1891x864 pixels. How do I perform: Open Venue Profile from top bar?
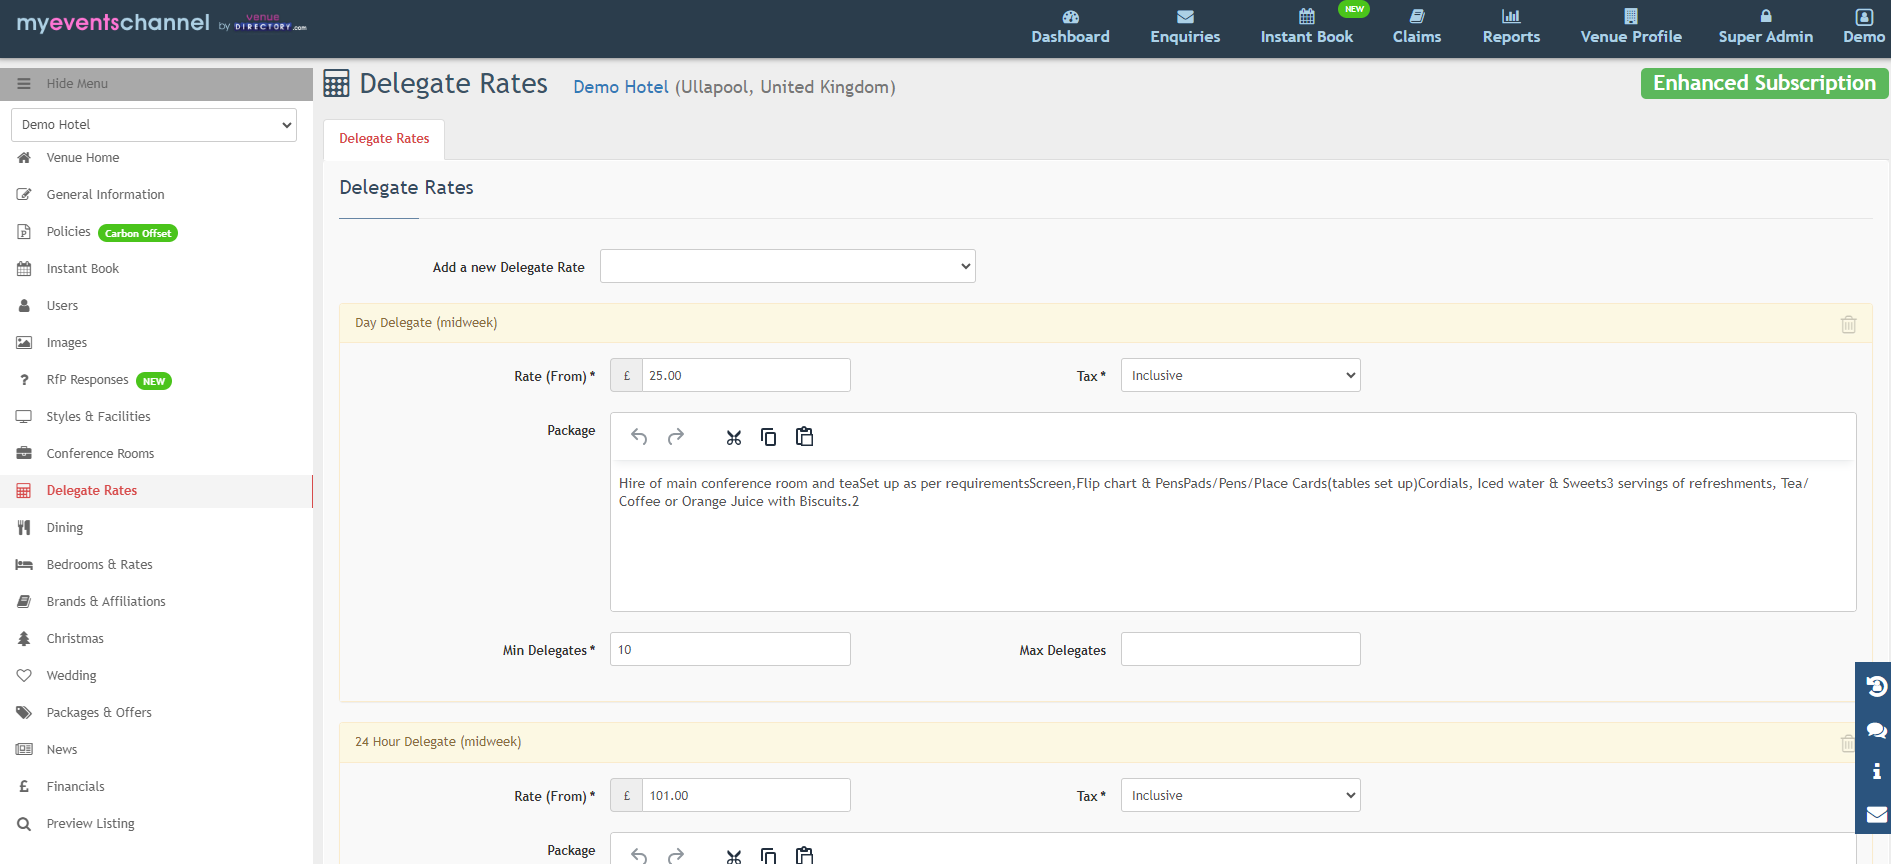click(1631, 27)
